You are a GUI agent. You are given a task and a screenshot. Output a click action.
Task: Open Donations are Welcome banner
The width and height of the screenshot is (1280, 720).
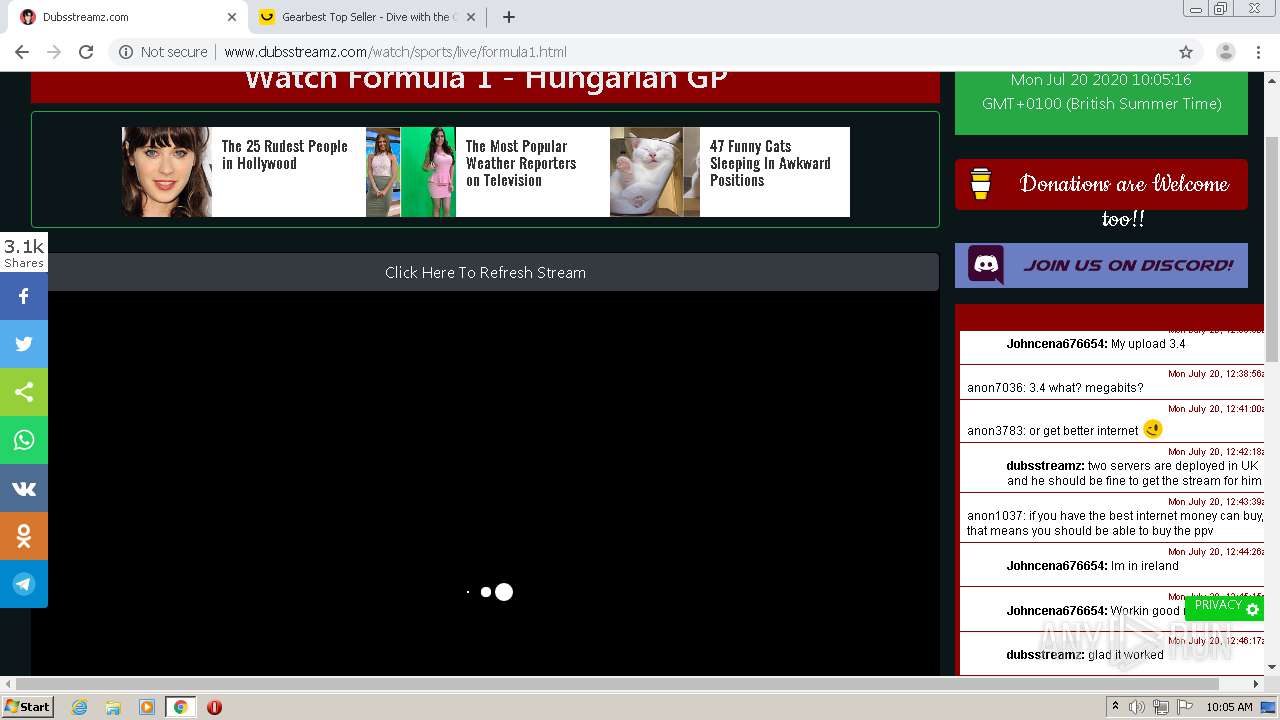pyautogui.click(x=1101, y=184)
